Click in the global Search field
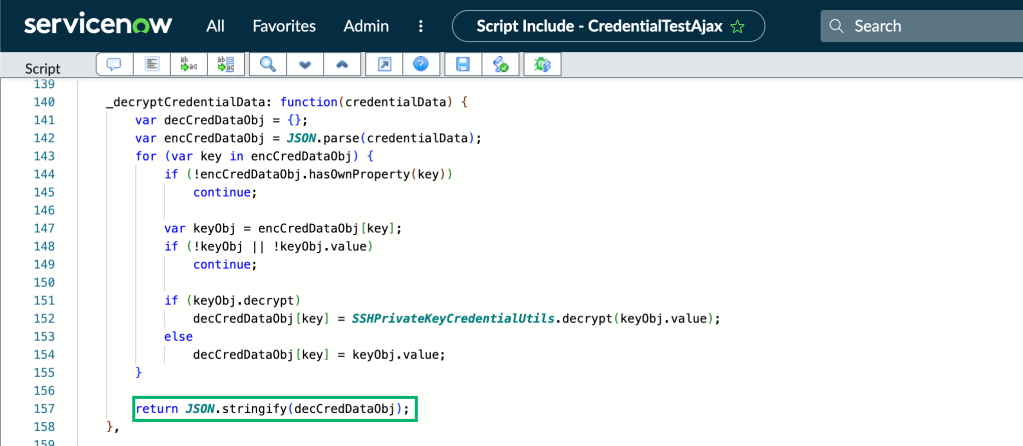1023x446 pixels. 921,26
